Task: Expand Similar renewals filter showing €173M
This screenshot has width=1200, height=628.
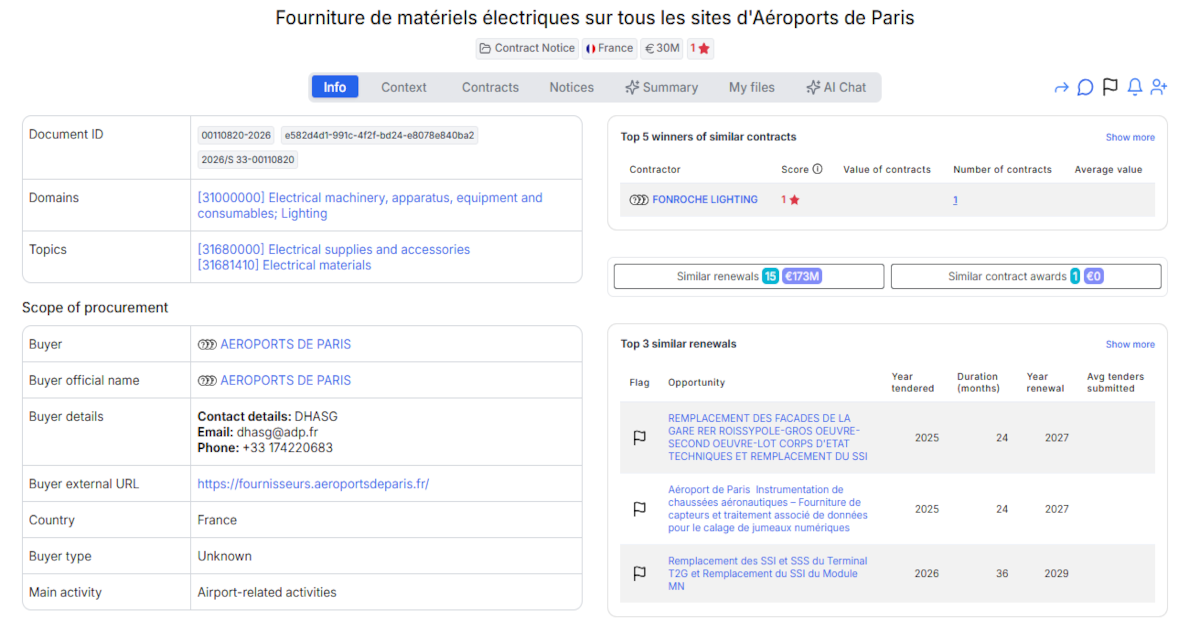Action: tap(747, 275)
